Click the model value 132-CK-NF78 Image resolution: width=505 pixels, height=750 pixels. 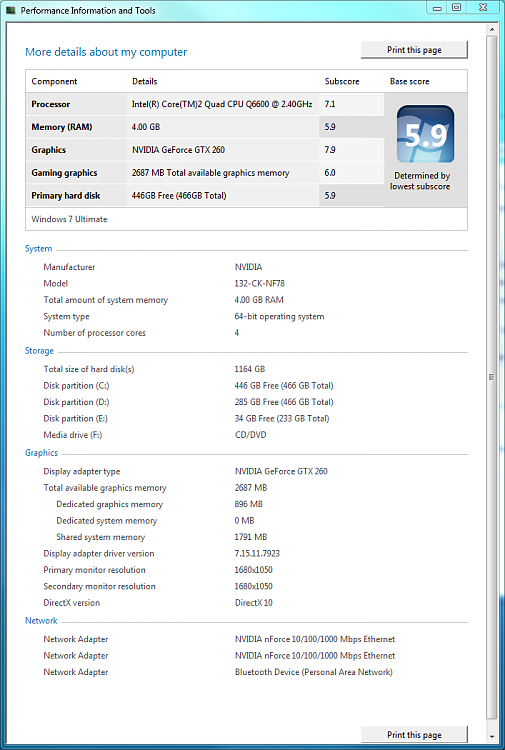click(x=260, y=284)
